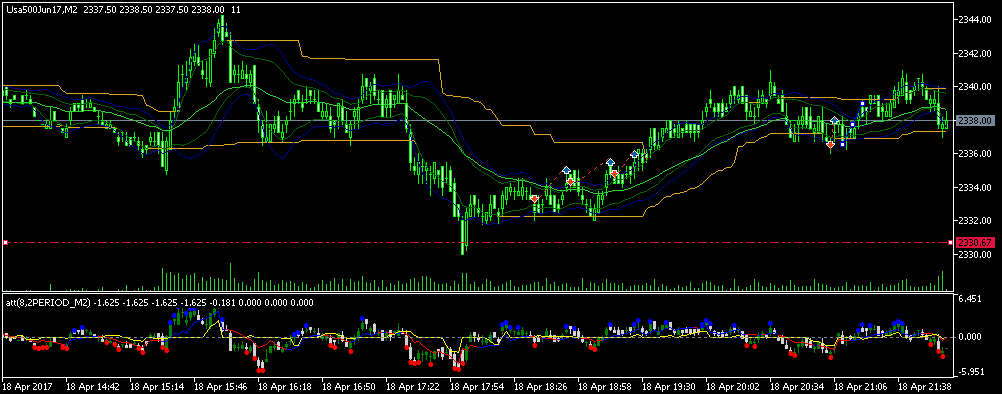Select the red 2330.67 price level tag
This screenshot has height=394, width=1002.
click(x=975, y=243)
